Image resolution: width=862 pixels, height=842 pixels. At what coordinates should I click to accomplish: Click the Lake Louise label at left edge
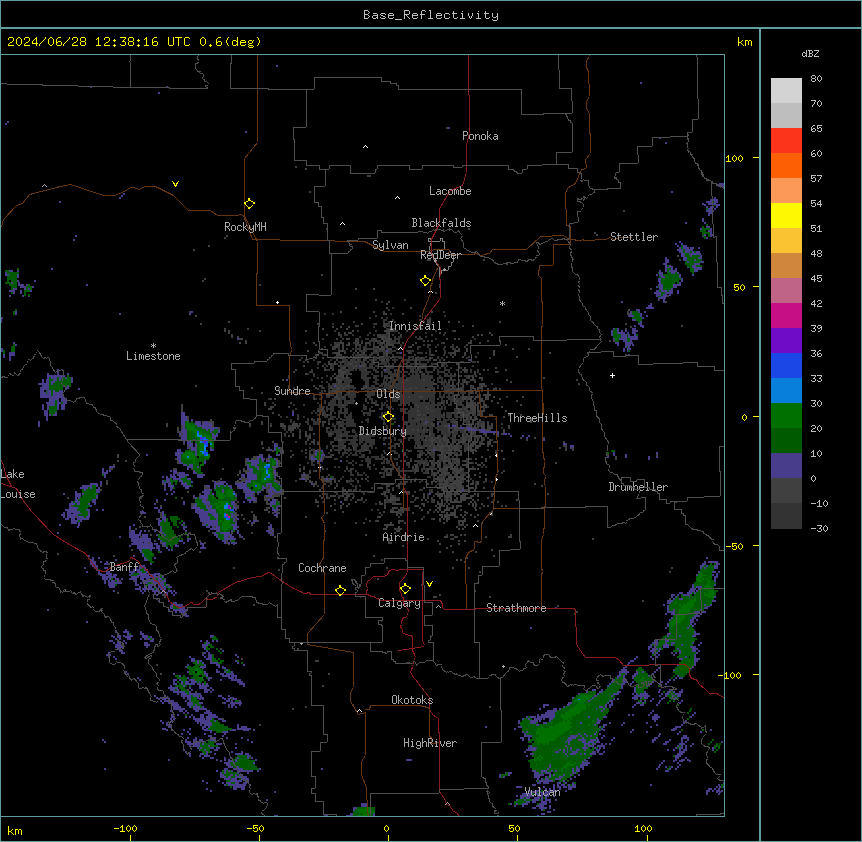click(x=18, y=484)
